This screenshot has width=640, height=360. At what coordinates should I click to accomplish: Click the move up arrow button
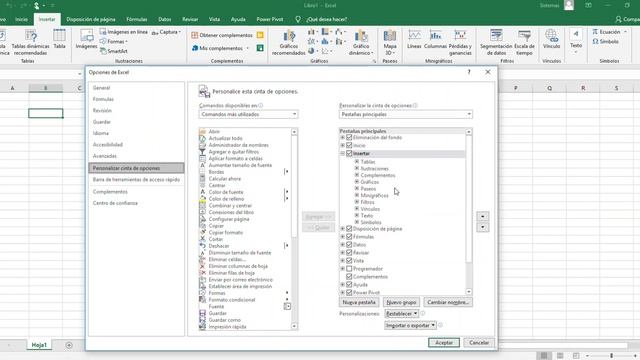point(482,216)
